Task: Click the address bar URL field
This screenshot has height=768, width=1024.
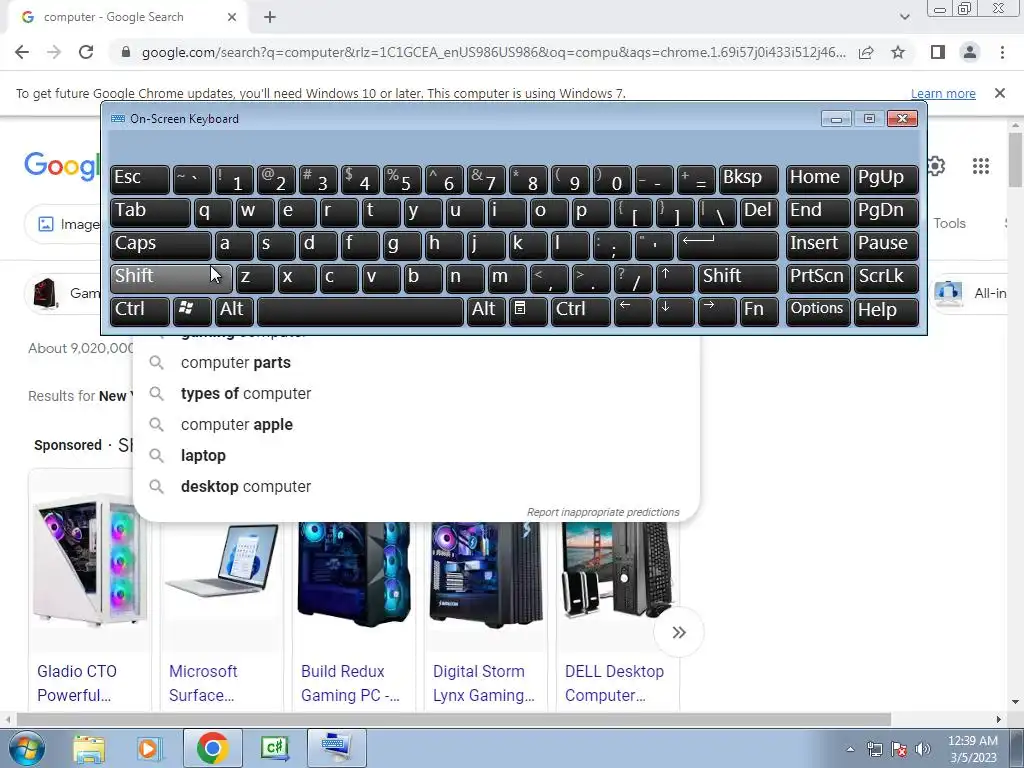Action: click(493, 52)
